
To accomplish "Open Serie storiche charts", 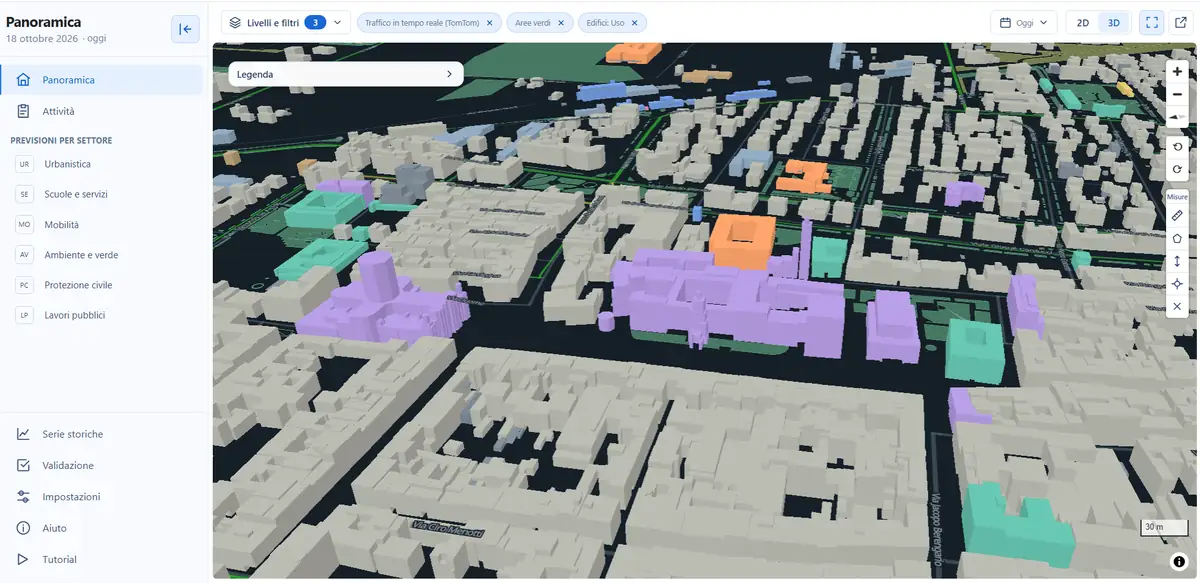I will pyautogui.click(x=101, y=434).
